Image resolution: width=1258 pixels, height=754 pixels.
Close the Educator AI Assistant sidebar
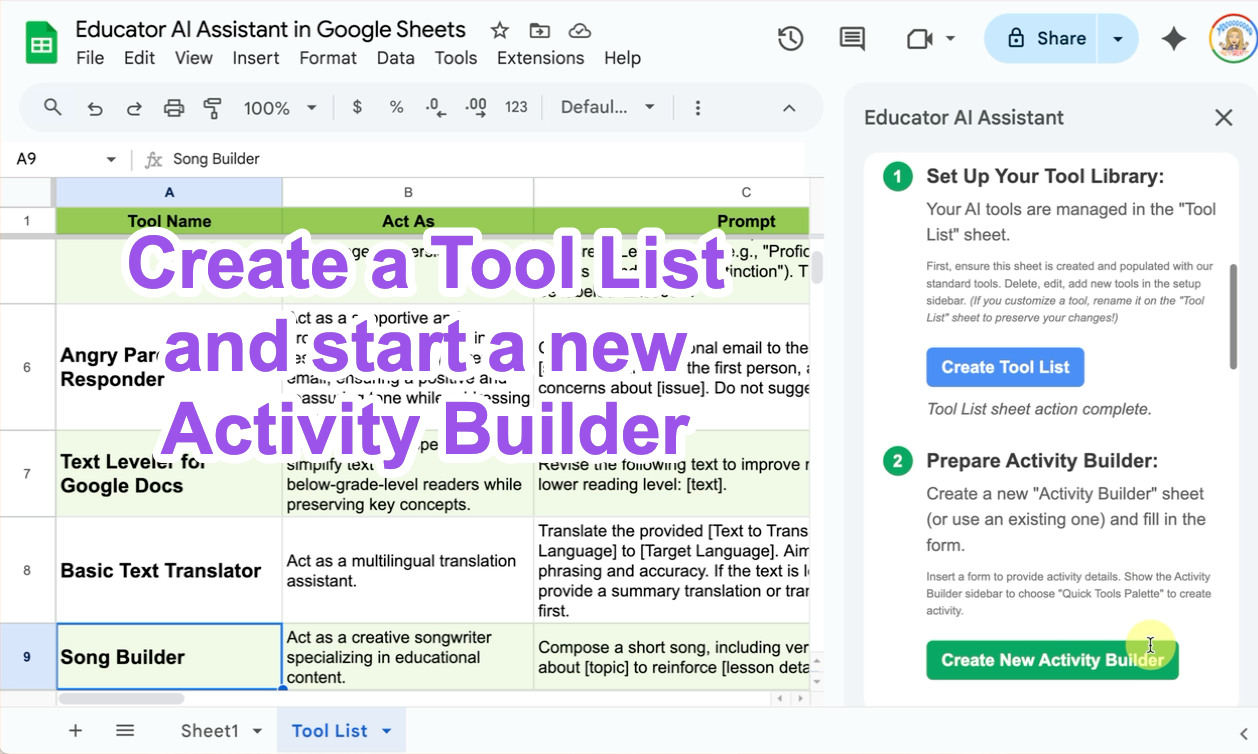coord(1223,118)
